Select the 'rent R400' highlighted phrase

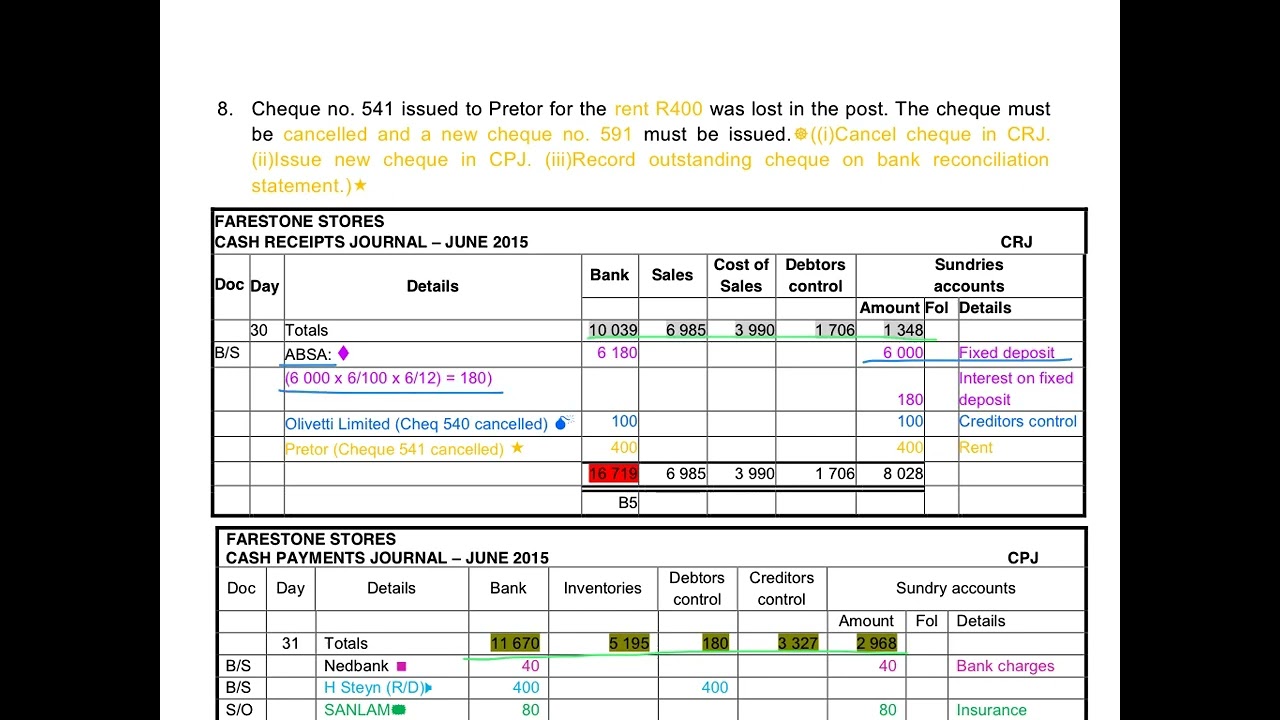pyautogui.click(x=658, y=108)
